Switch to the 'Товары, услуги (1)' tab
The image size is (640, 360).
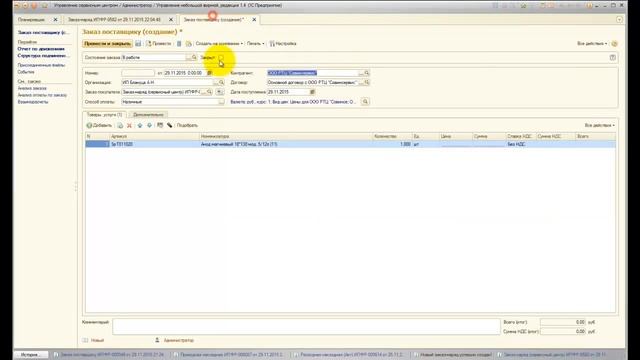(104, 115)
